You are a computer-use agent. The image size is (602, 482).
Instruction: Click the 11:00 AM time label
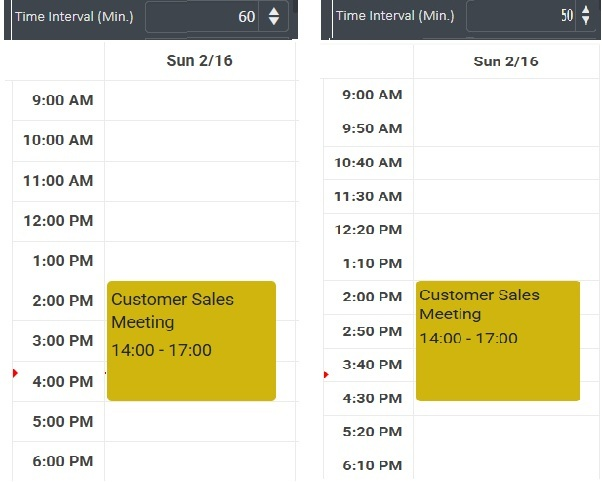(x=58, y=181)
